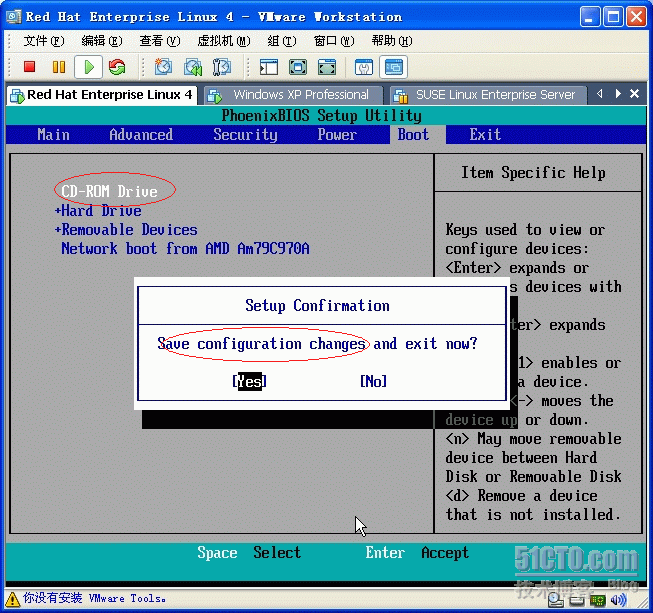This screenshot has width=653, height=613.
Task: Click the hard disk status bar icon
Action: pos(577,600)
